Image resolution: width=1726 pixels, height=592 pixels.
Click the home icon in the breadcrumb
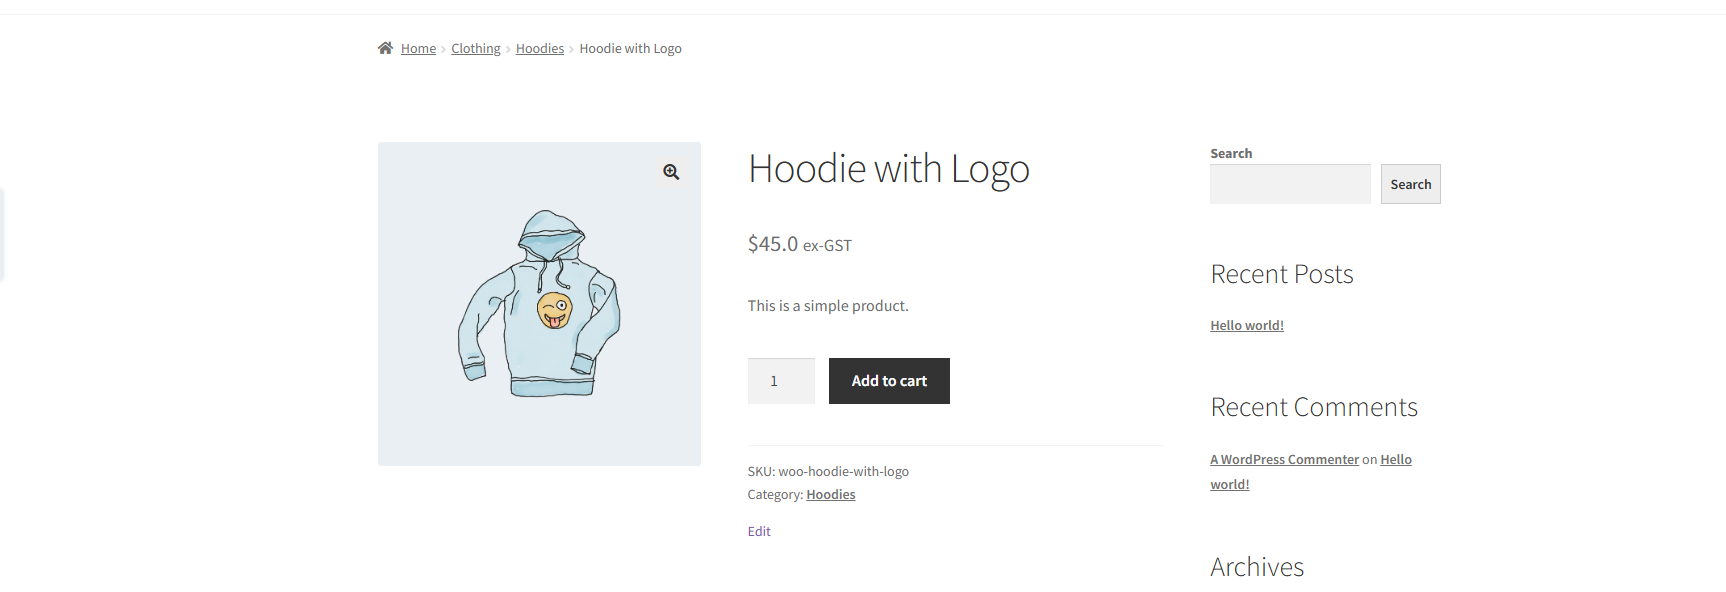coord(385,48)
